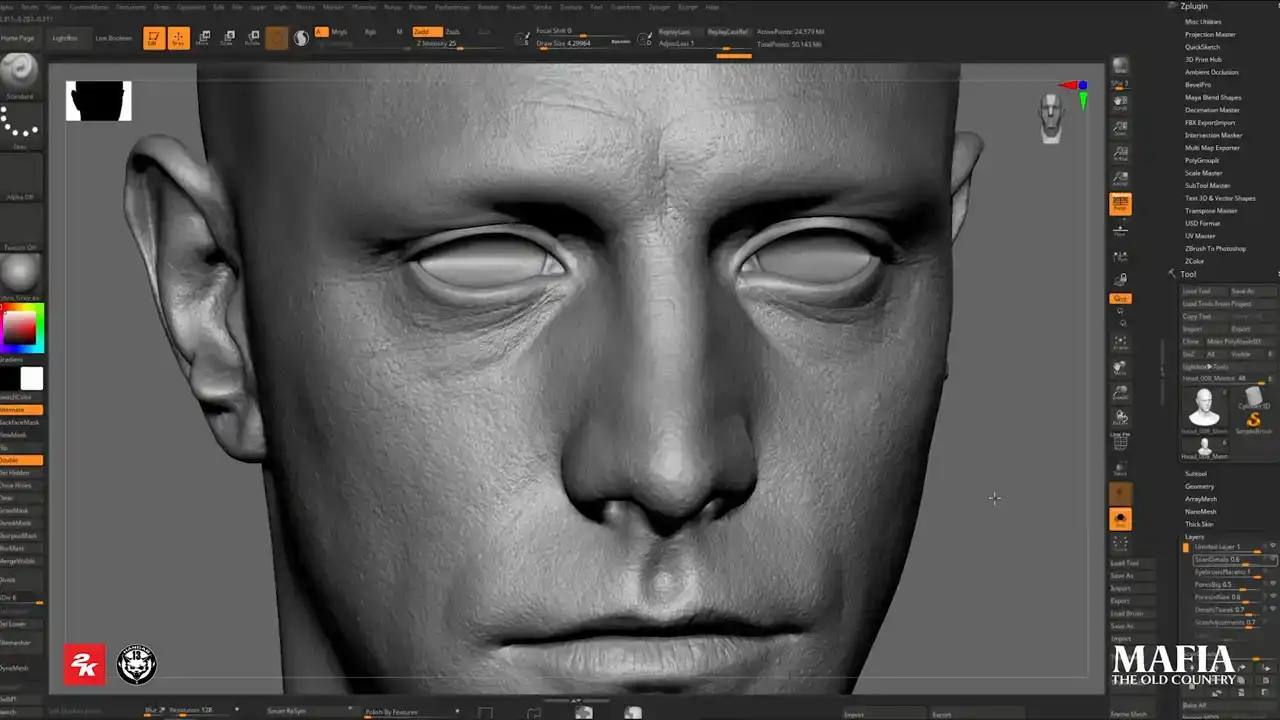Select the Move transform tool
The image size is (1280, 720).
(203, 39)
